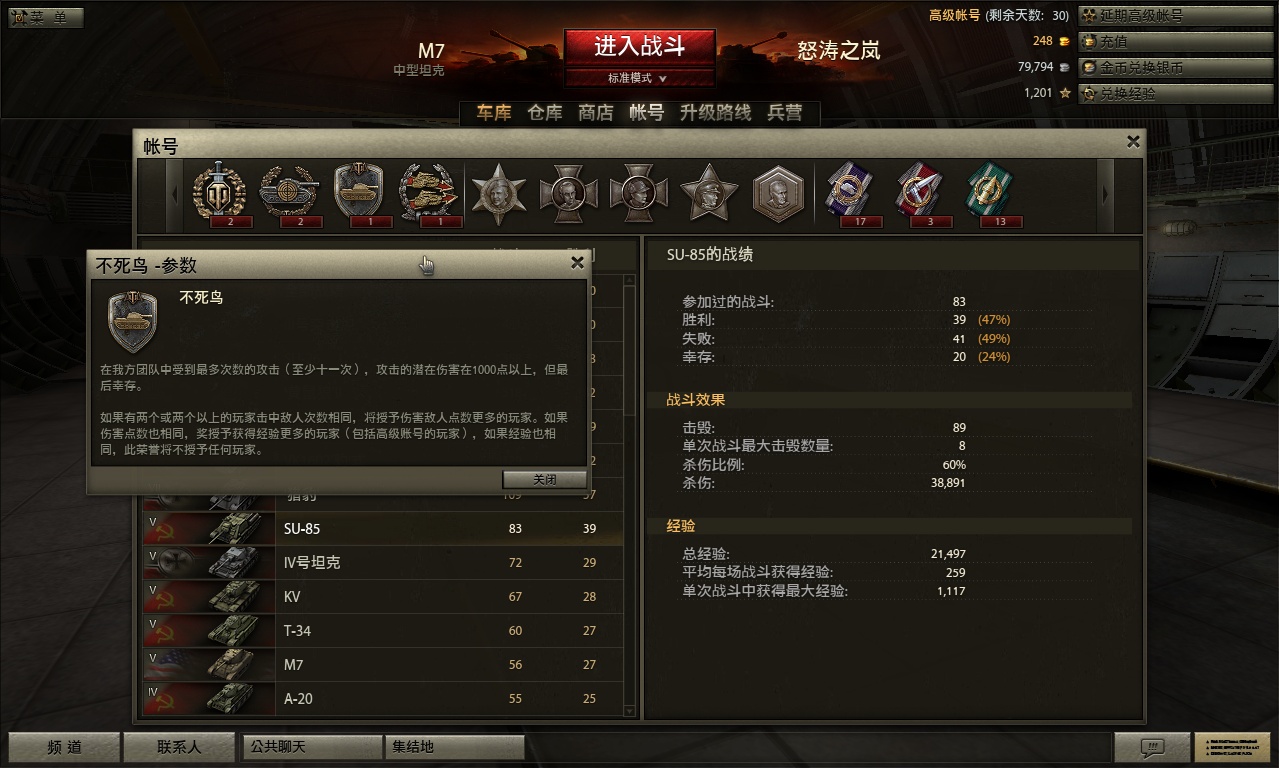The width and height of the screenshot is (1279, 768).
Task: Select the hexagonal portrait medal icon
Action: point(779,193)
